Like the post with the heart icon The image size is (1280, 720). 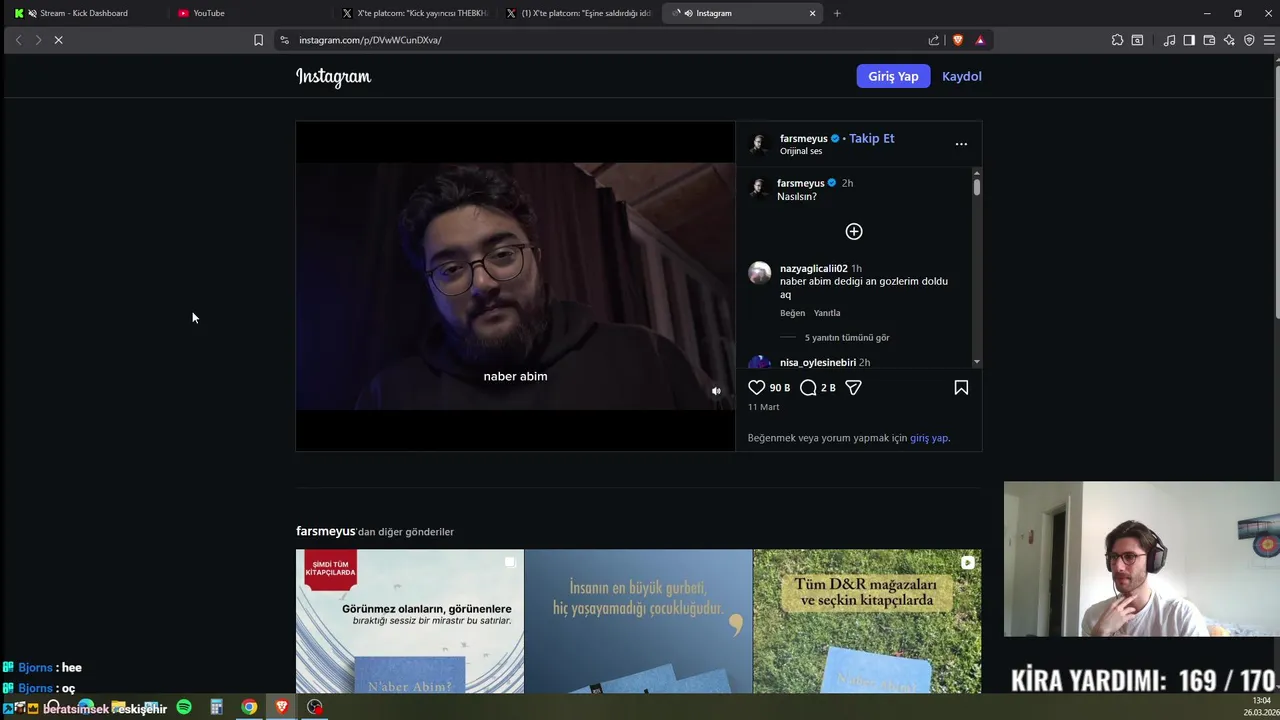pos(757,387)
